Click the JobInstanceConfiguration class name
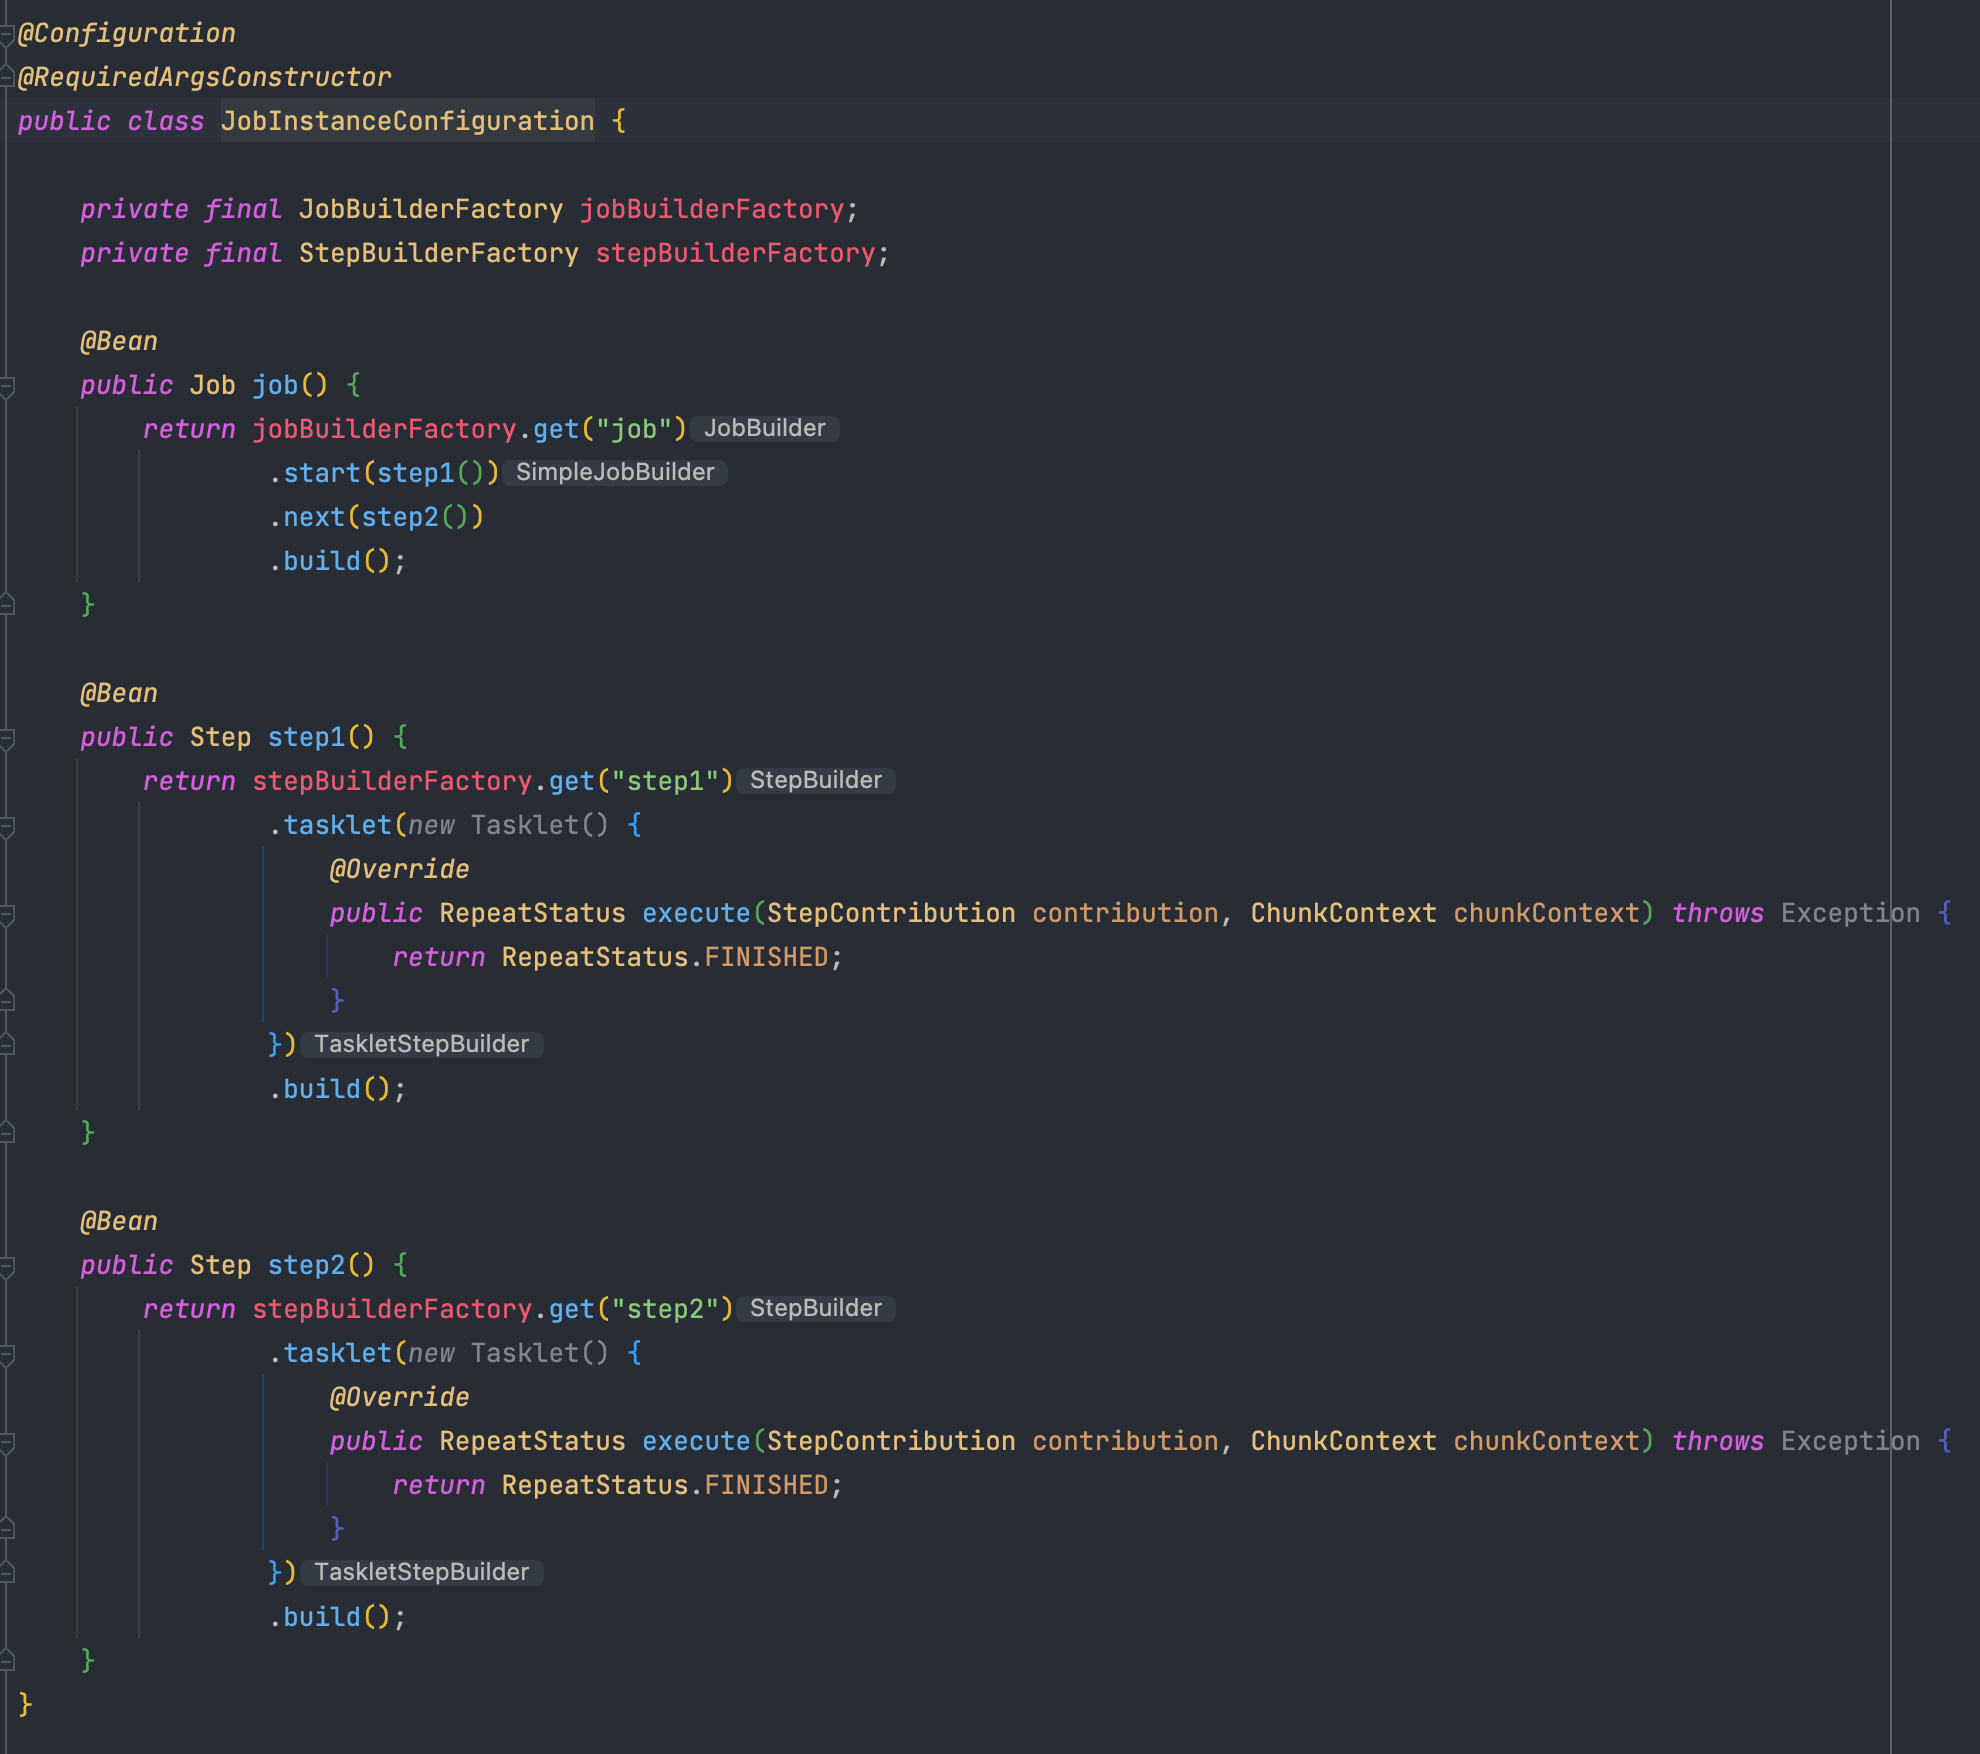Screen dimensions: 1980x1754 407,121
